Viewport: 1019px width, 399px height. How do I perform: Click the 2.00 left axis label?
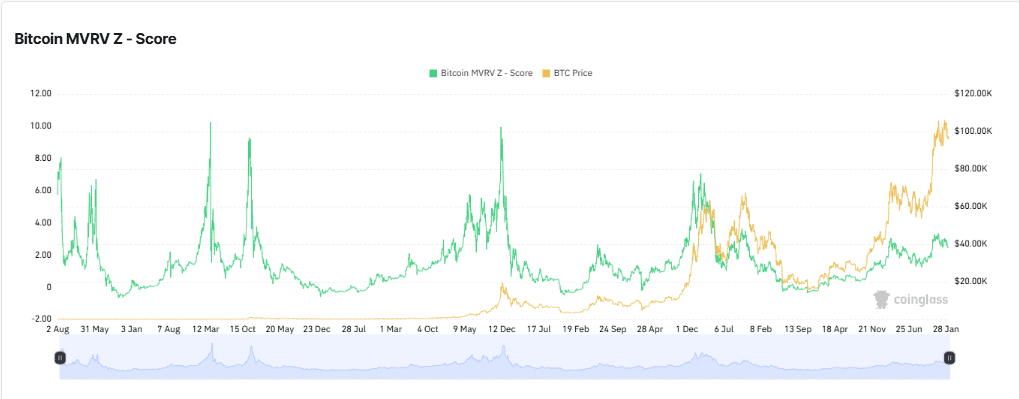coord(42,255)
